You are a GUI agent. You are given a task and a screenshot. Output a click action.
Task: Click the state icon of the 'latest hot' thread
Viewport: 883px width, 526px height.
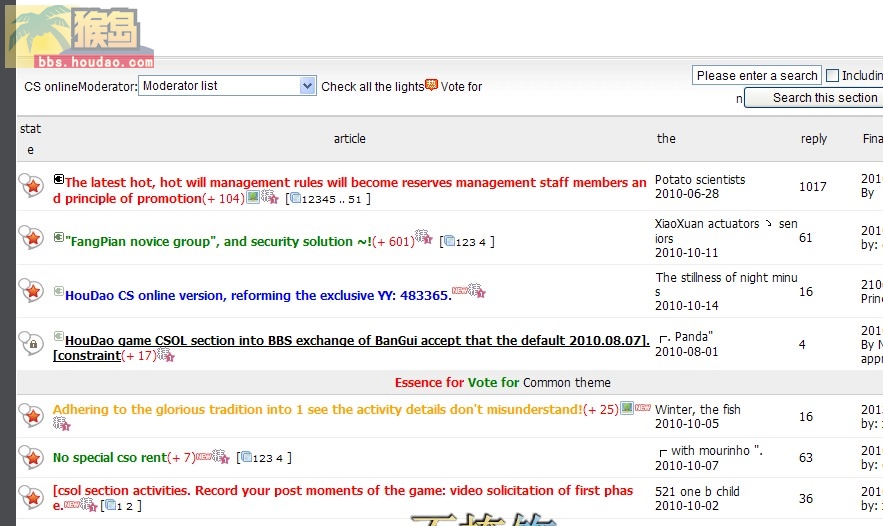[x=31, y=185]
